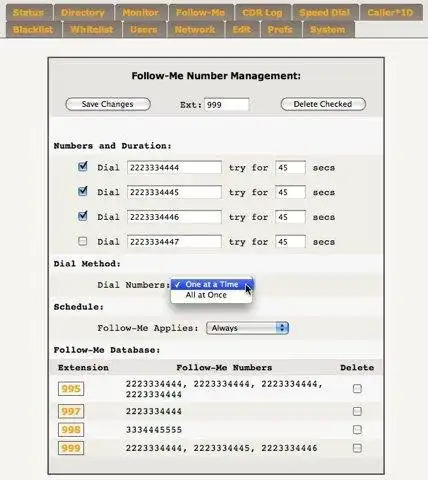The width and height of the screenshot is (428, 480).
Task: Switch to the Users tab
Action: (x=144, y=30)
